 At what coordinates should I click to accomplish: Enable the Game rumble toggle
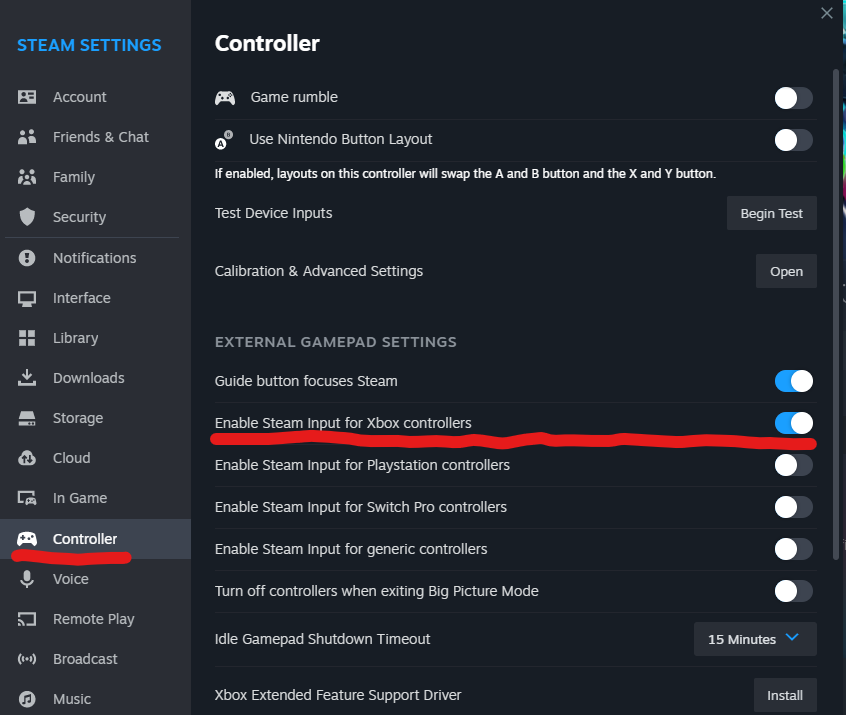[x=793, y=98]
